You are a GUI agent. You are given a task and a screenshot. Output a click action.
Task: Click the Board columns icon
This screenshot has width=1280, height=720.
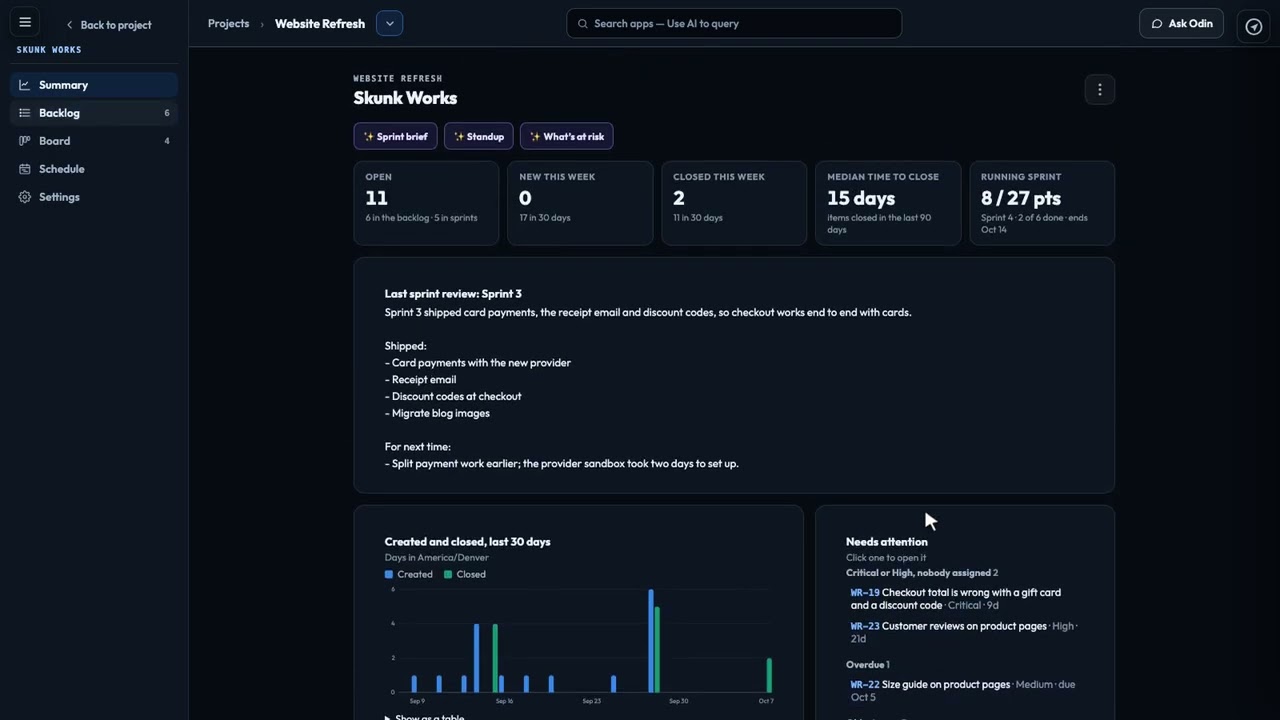[x=25, y=141]
